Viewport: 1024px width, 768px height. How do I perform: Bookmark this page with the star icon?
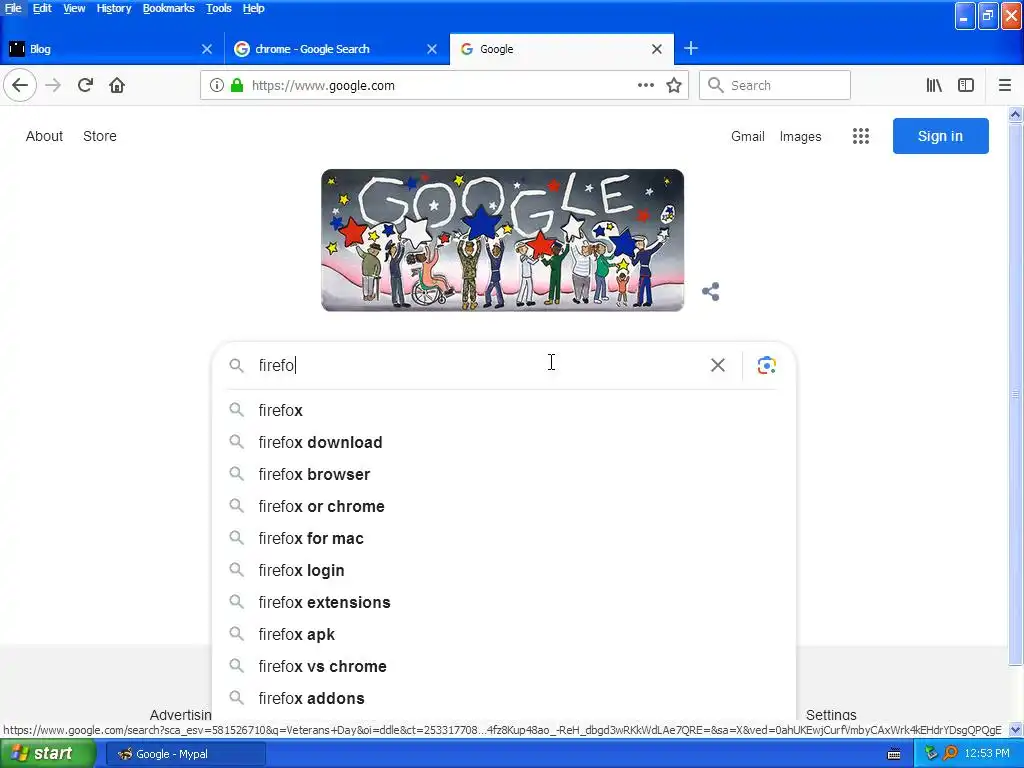[x=674, y=86]
